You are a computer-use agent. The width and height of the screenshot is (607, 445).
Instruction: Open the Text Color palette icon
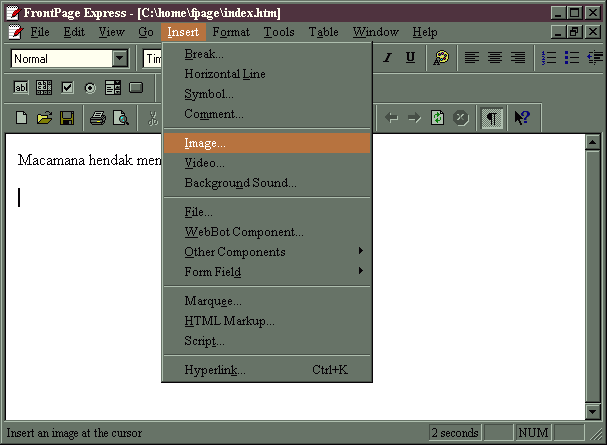pyautogui.click(x=441, y=58)
